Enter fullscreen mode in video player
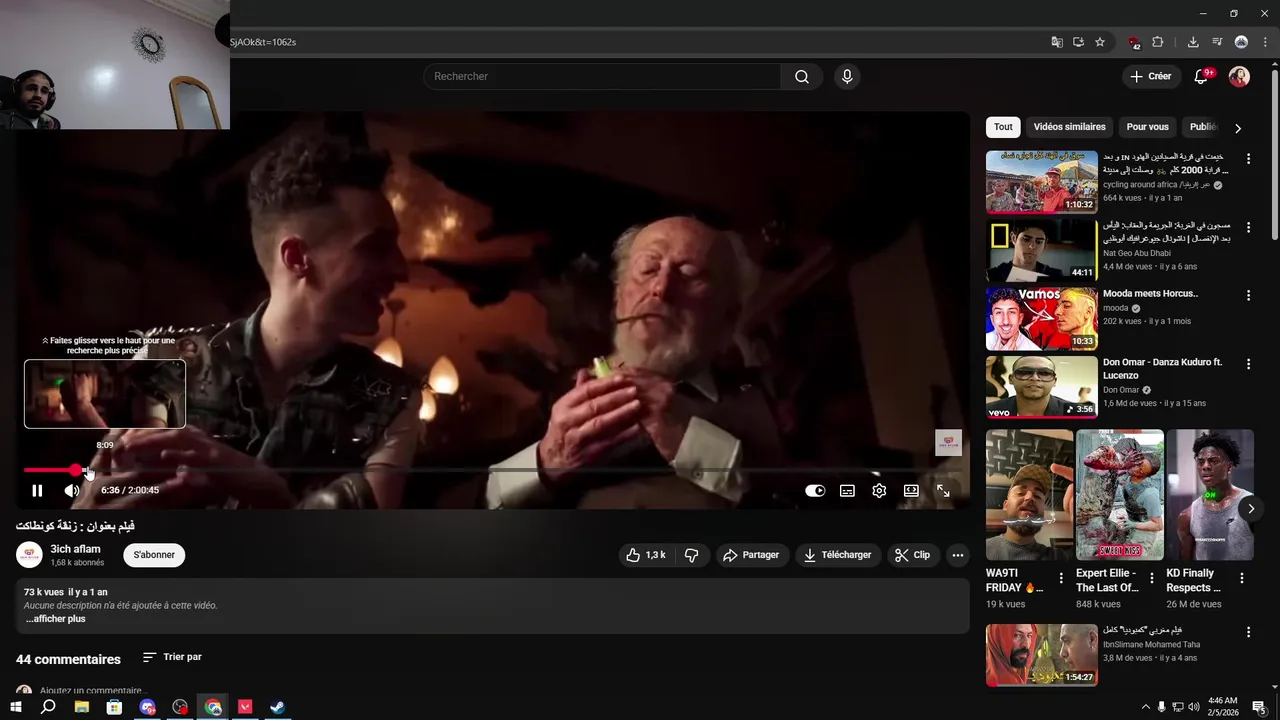This screenshot has width=1280, height=720. tap(943, 491)
